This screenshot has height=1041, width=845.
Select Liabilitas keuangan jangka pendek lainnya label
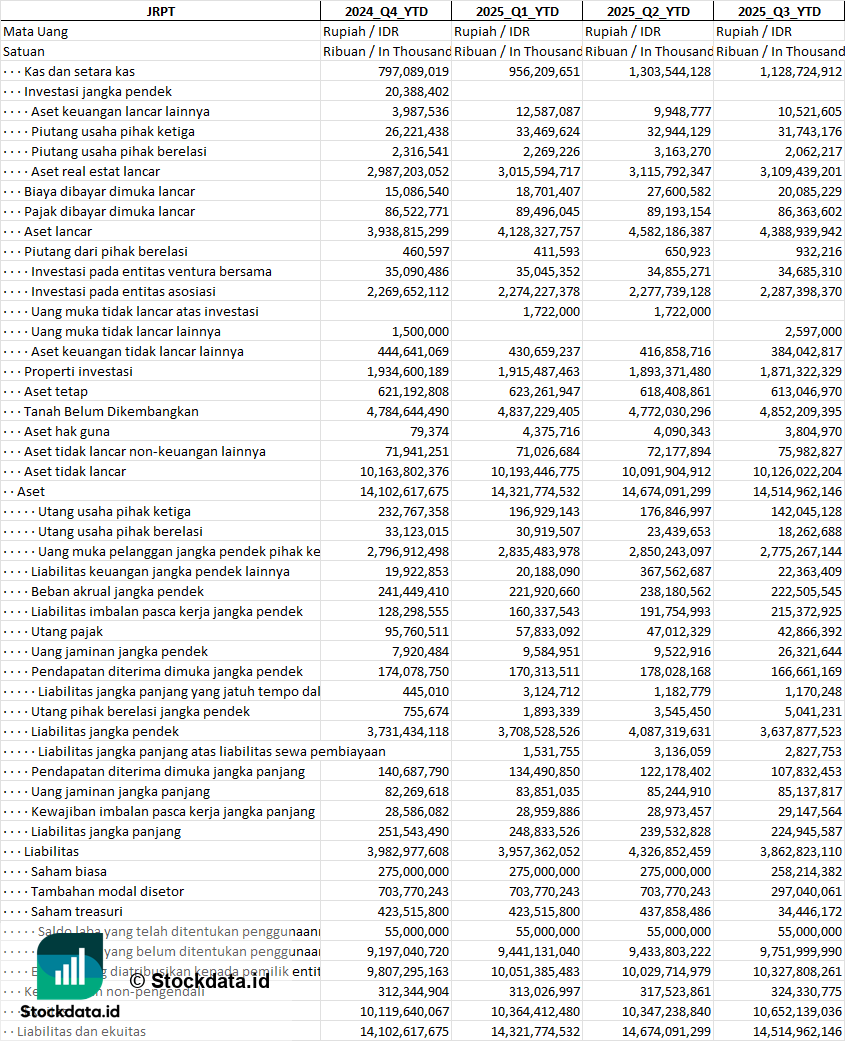coord(161,571)
